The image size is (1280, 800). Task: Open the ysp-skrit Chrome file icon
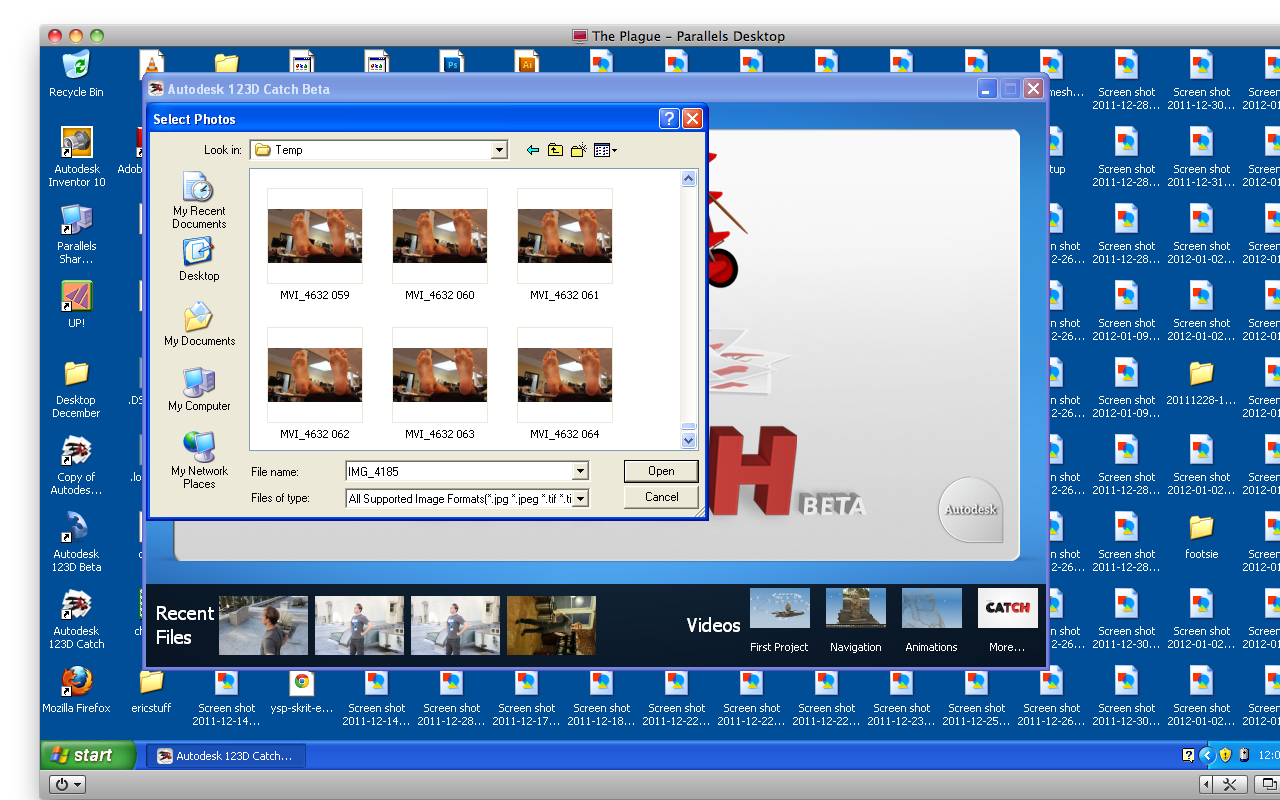(x=301, y=690)
